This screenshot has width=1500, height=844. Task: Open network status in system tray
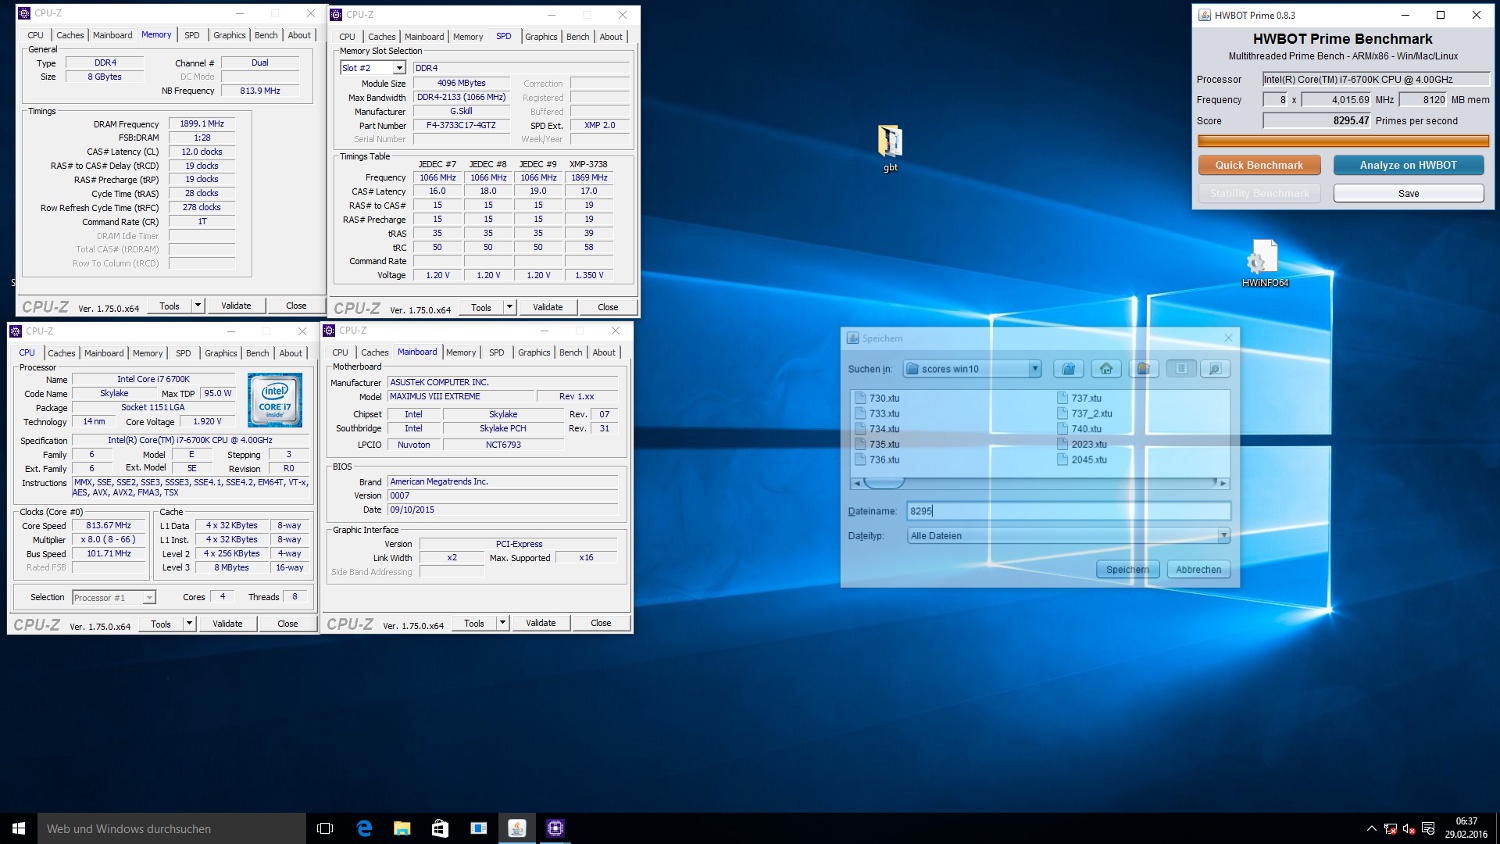click(1390, 829)
